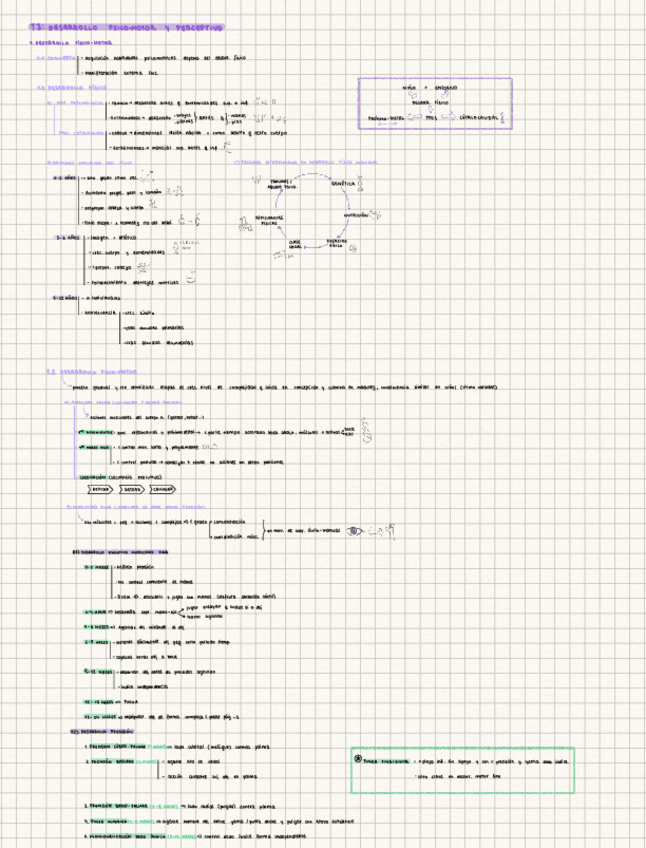Image resolution: width=646 pixels, height=848 pixels.
Task: Click the eye drawing beside the visual-manual note
Action: 357,528
